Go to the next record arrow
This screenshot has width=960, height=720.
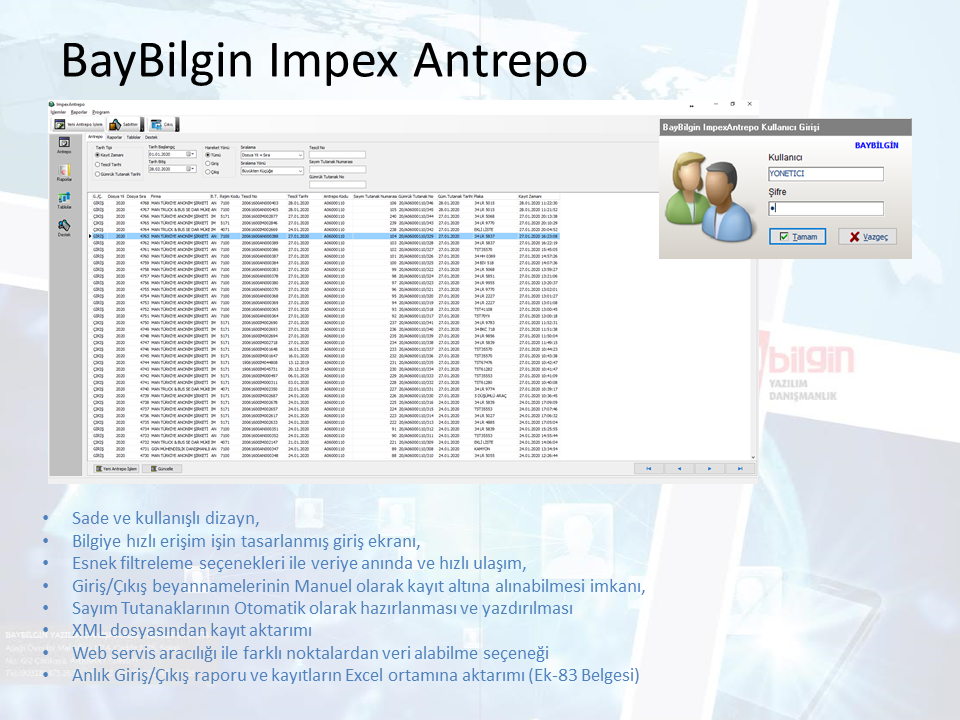click(x=710, y=468)
